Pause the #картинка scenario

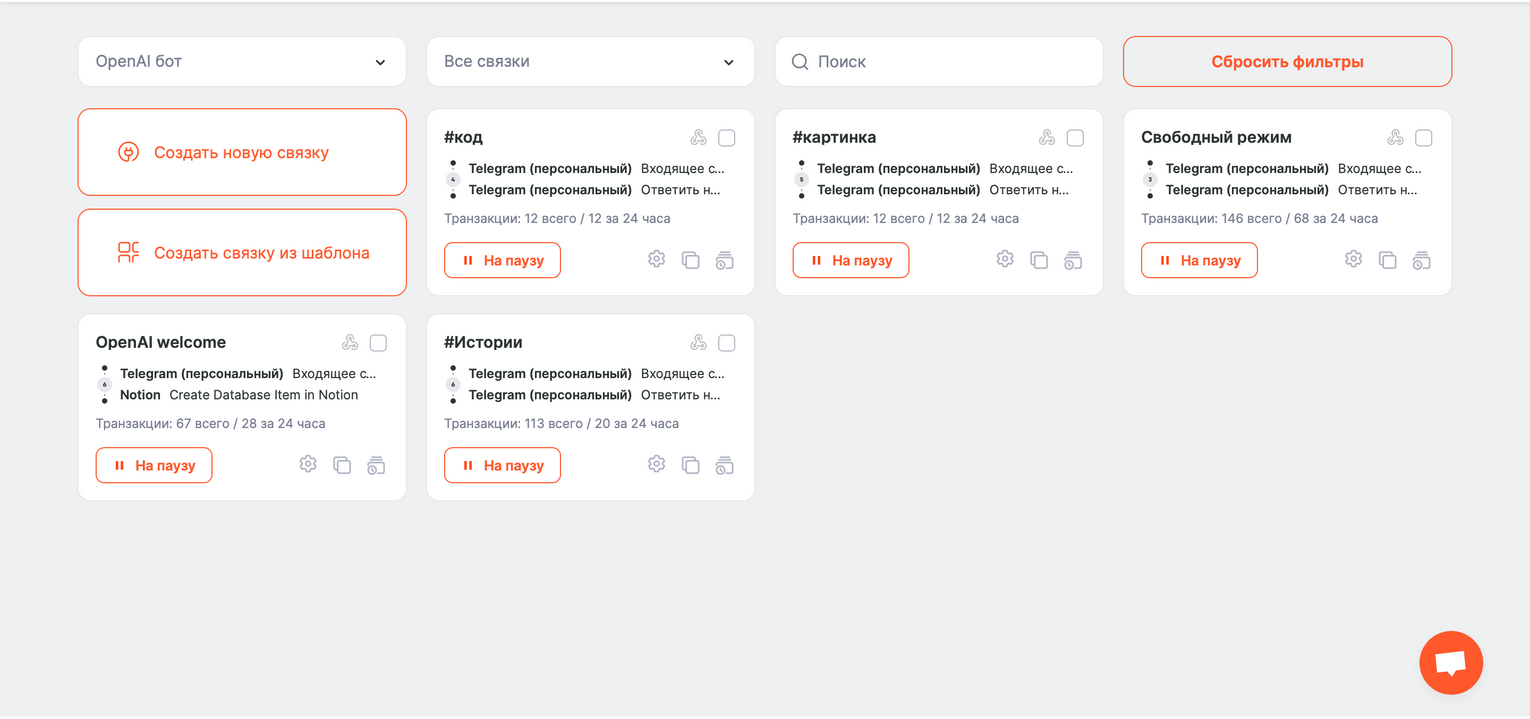(x=851, y=260)
